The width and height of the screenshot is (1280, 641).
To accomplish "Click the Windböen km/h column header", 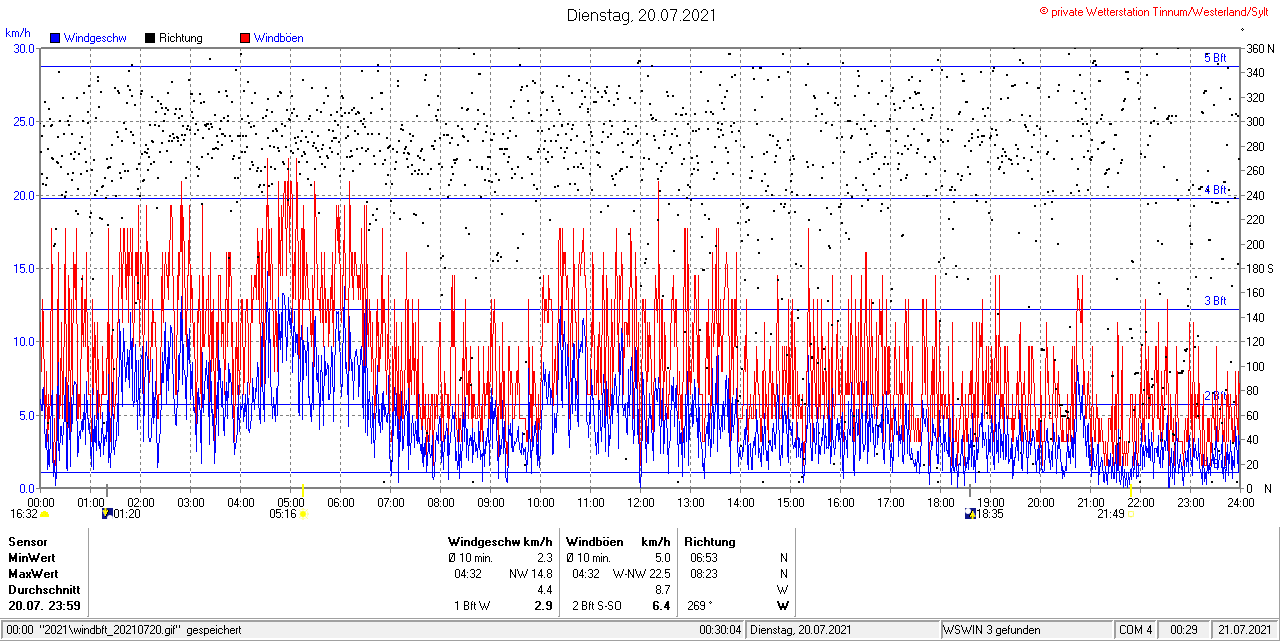I will tap(618, 541).
